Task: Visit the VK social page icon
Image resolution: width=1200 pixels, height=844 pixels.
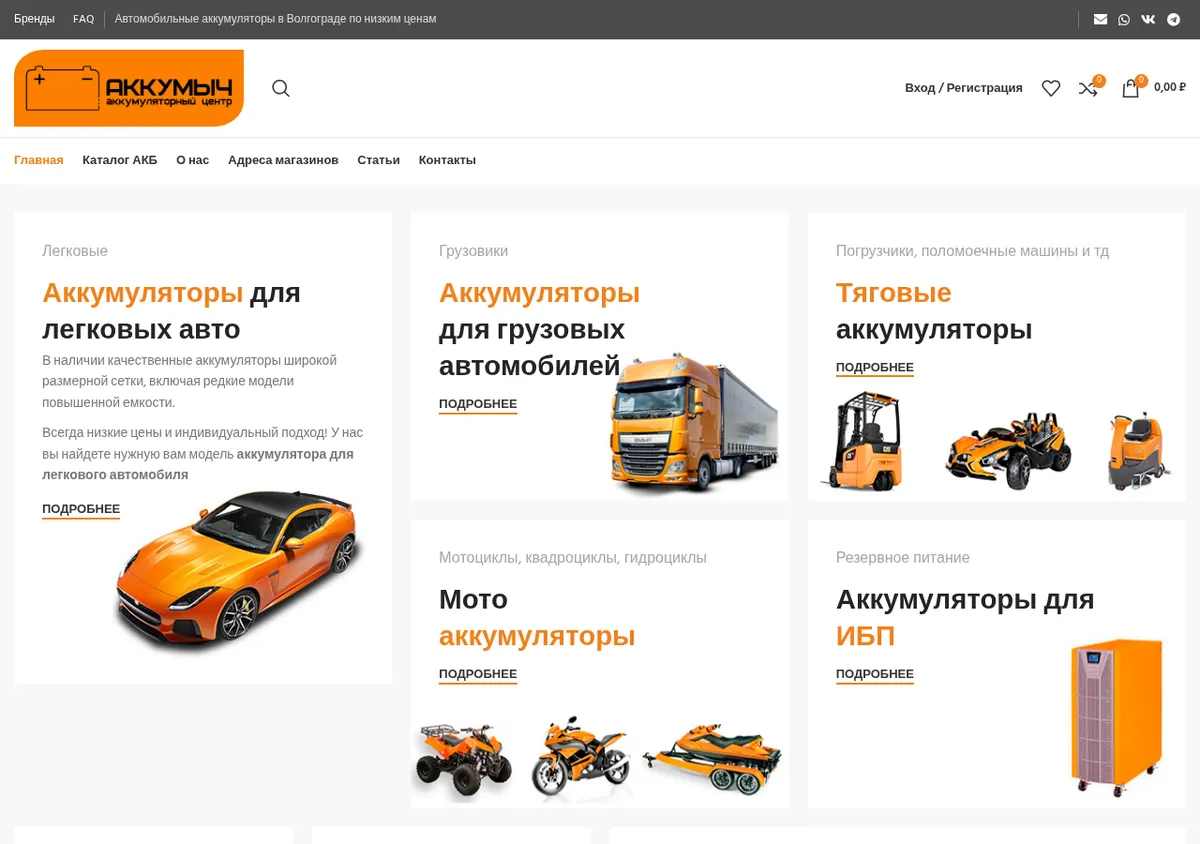Action: tap(1148, 19)
